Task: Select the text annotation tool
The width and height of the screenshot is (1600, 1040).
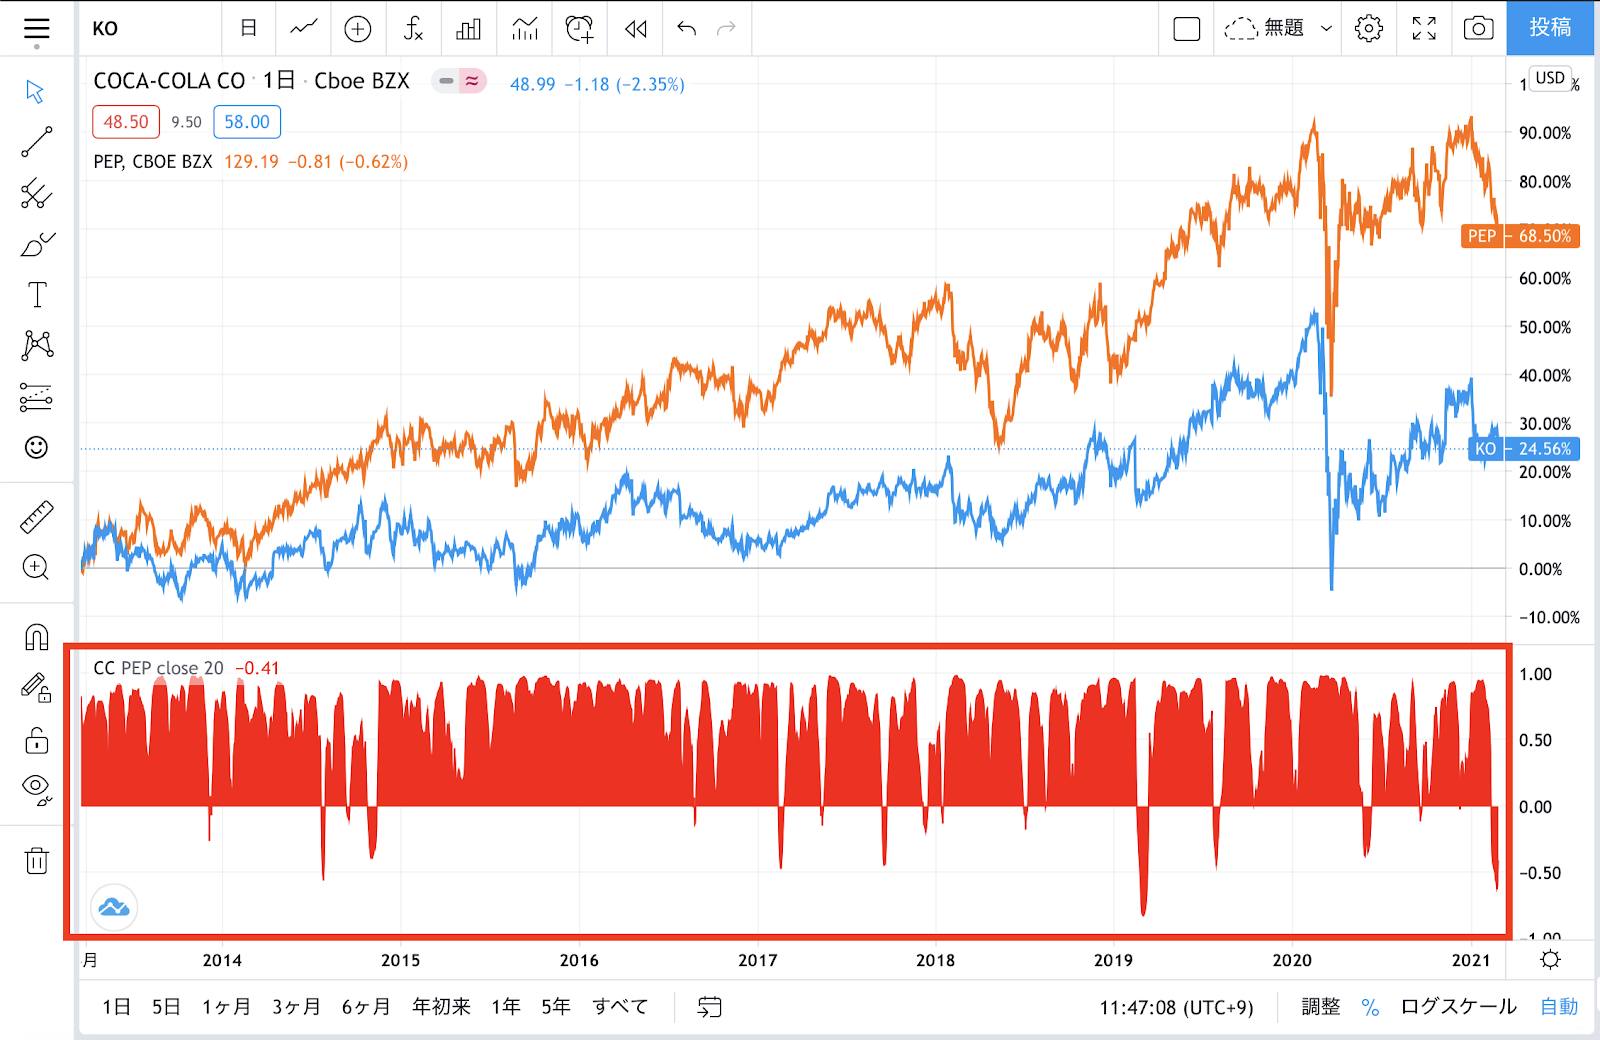Action: (x=36, y=295)
